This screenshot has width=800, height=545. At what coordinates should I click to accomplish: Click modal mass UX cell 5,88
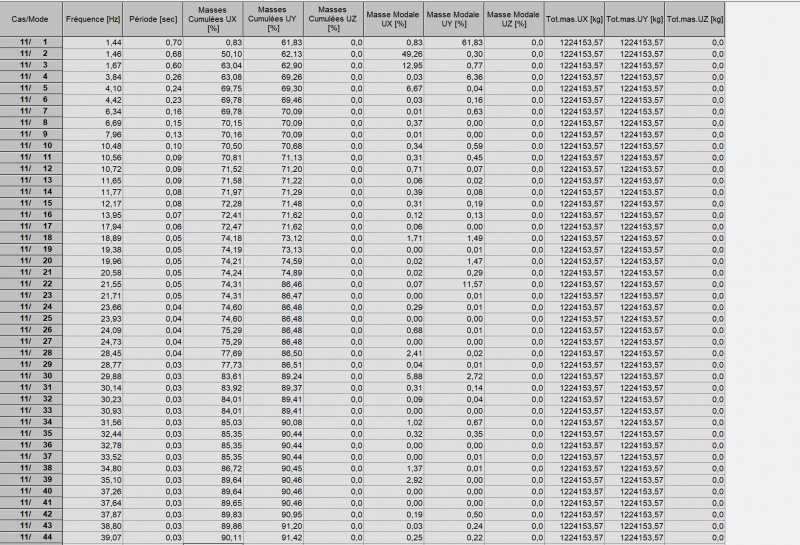[x=394, y=377]
